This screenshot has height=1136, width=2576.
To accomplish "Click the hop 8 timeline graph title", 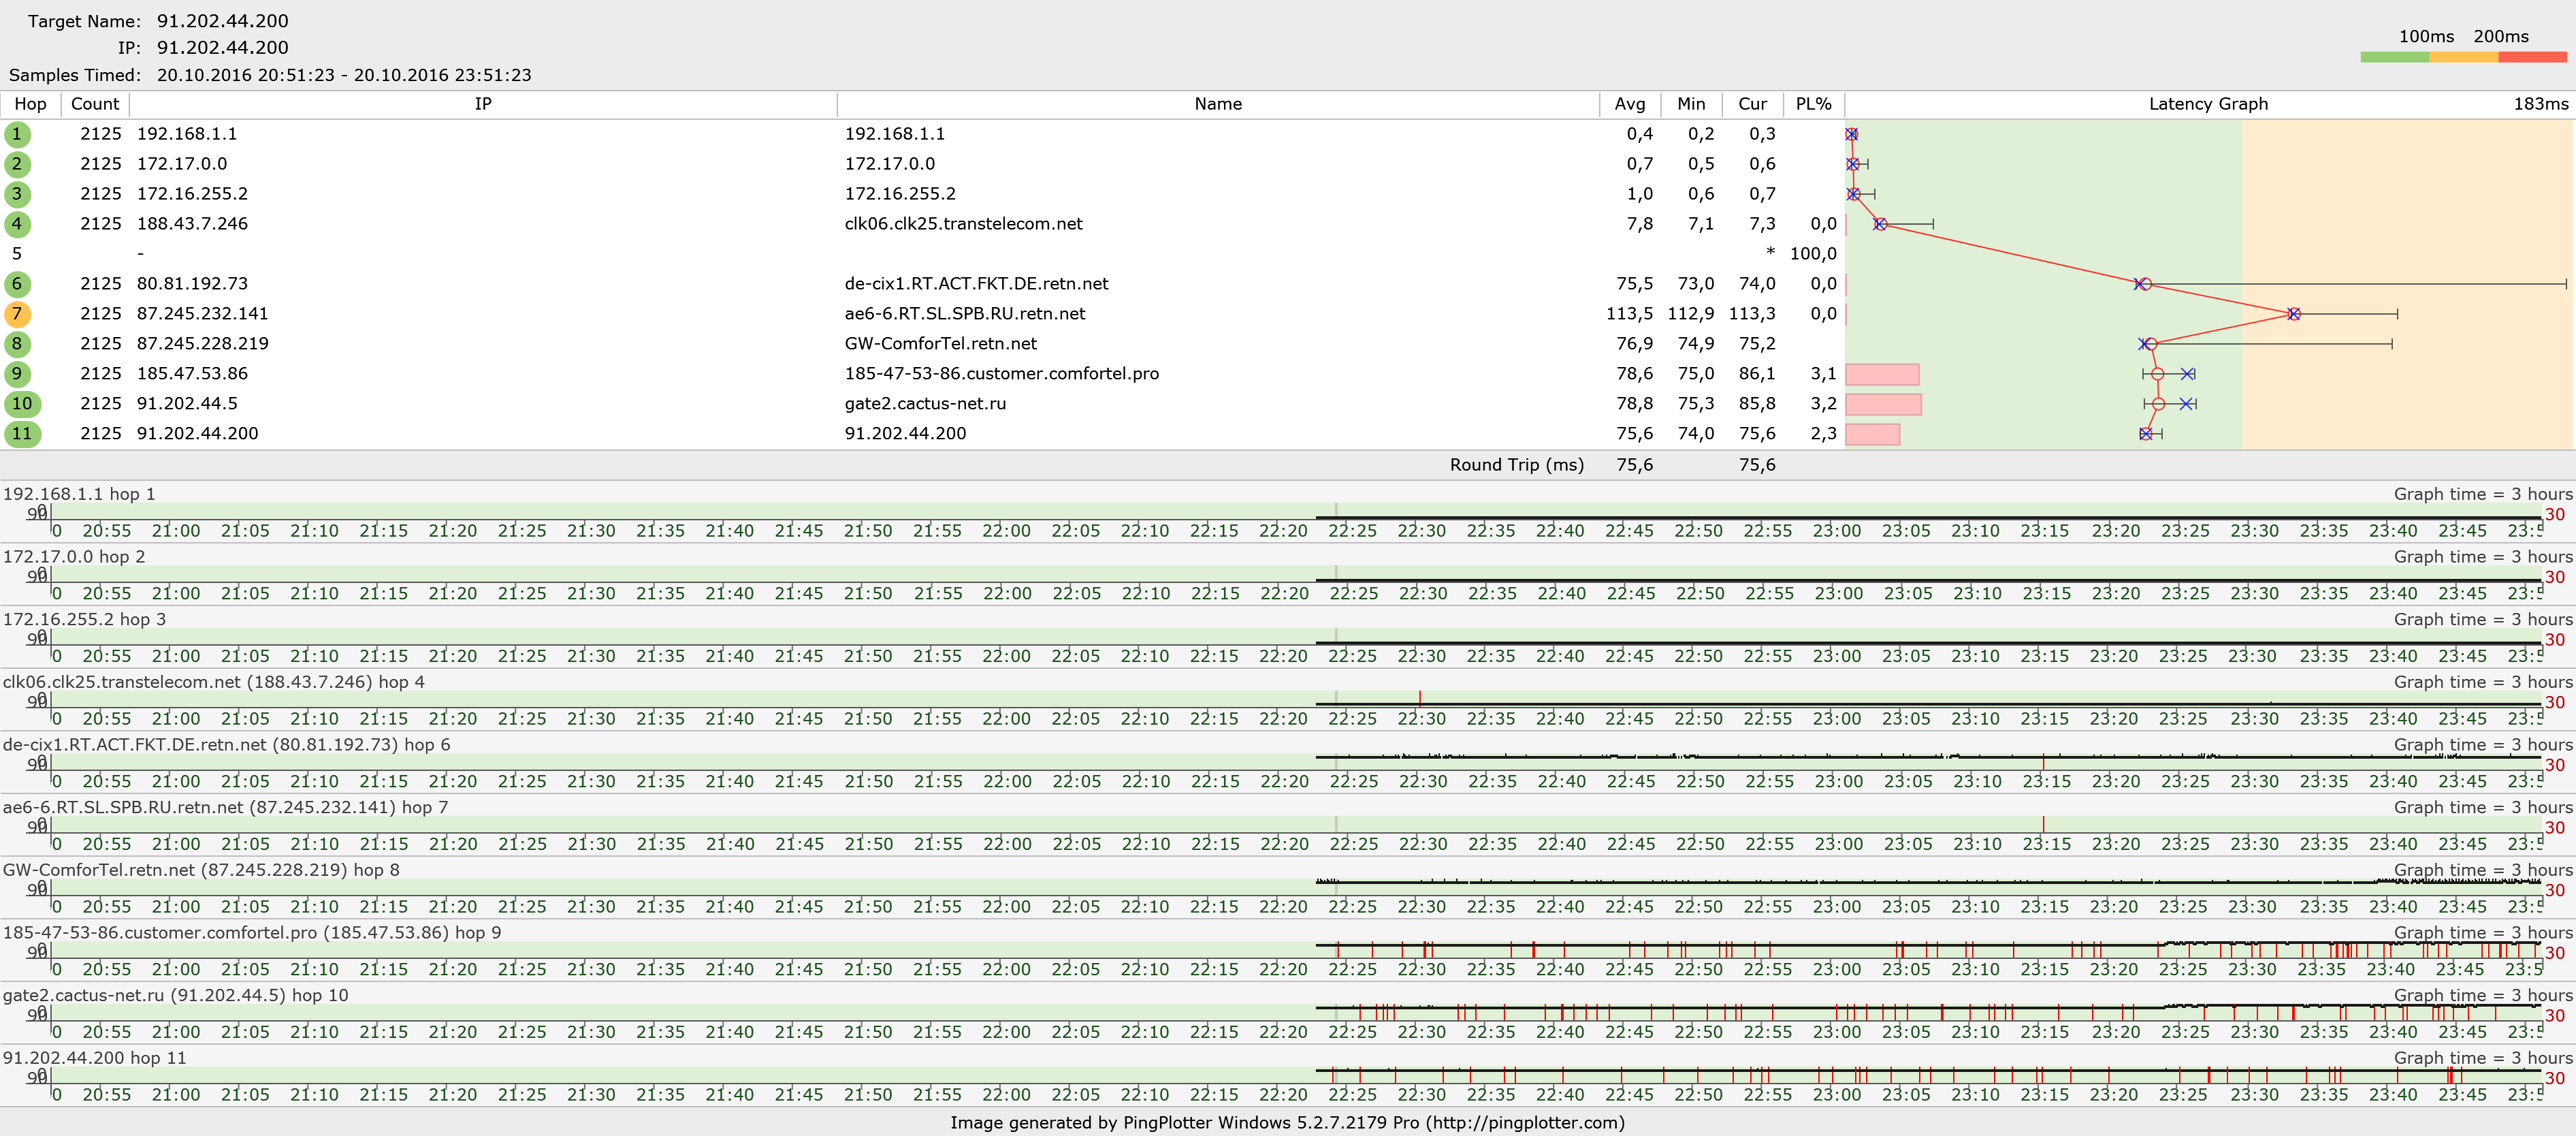I will (x=201, y=870).
